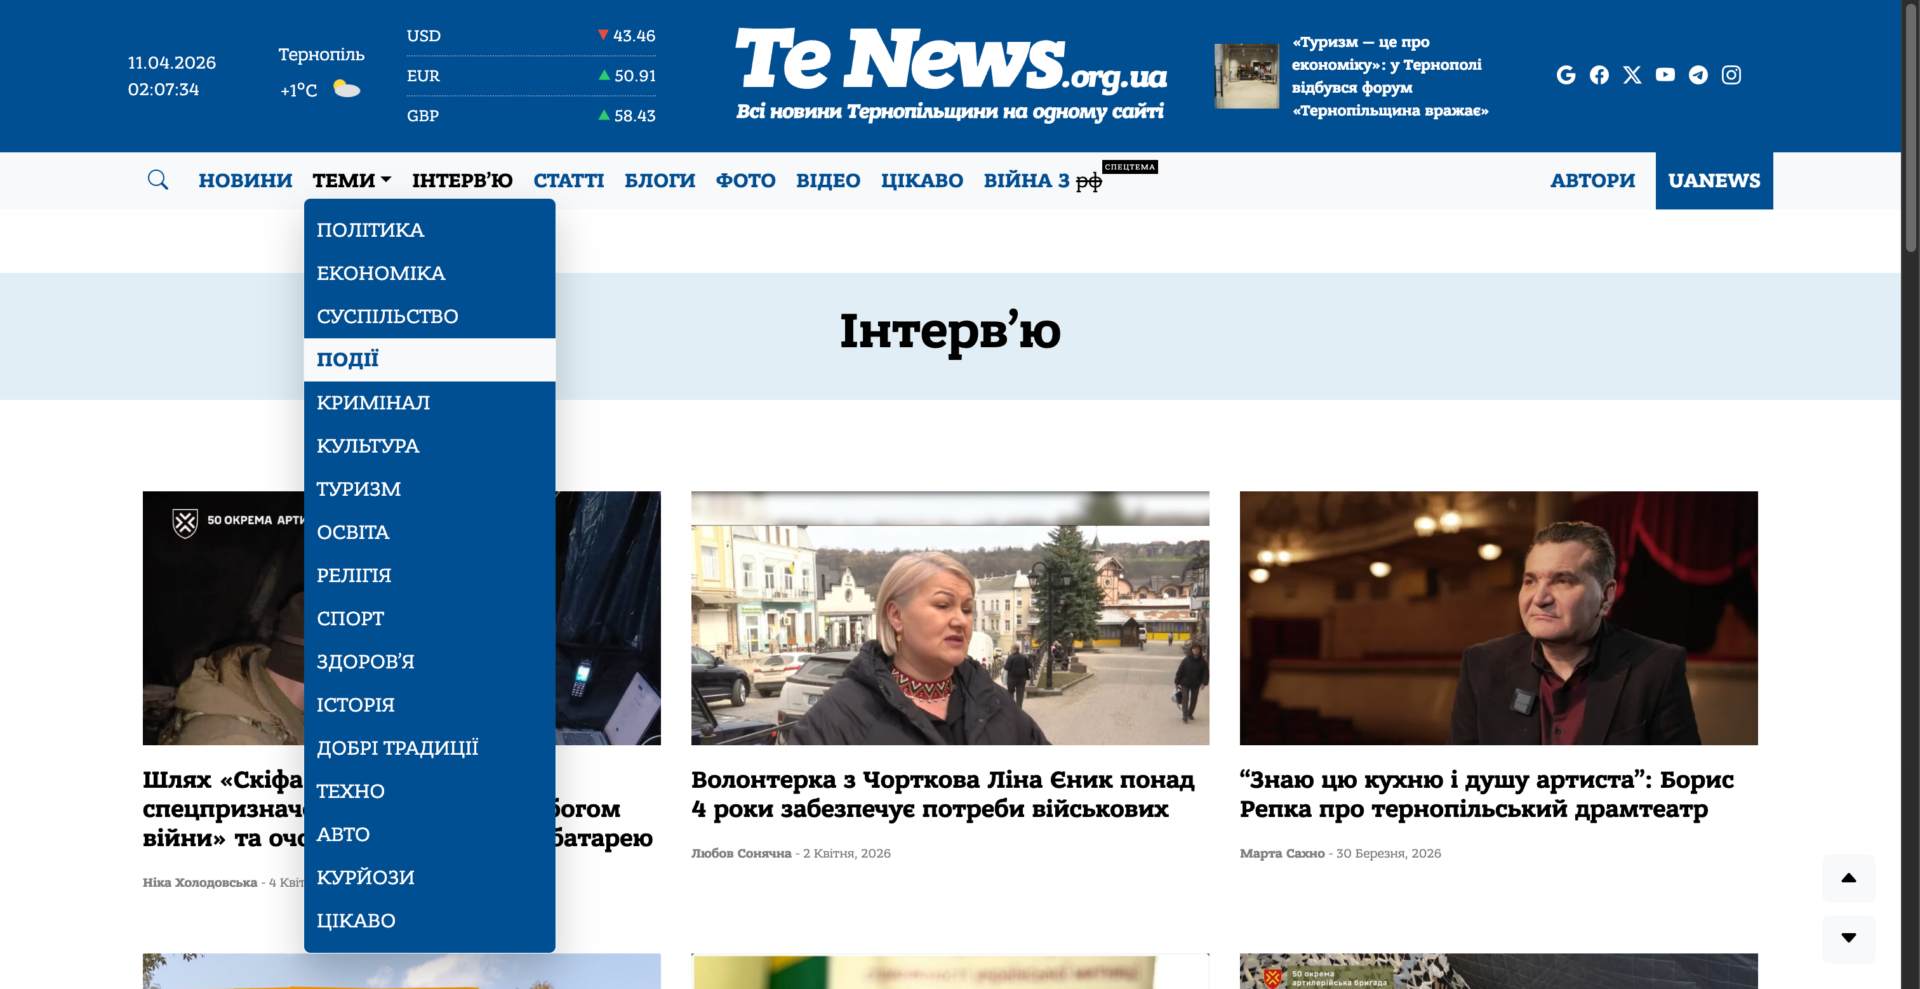Select АВТО in the topics menu
This screenshot has width=1920, height=989.
[x=429, y=834]
